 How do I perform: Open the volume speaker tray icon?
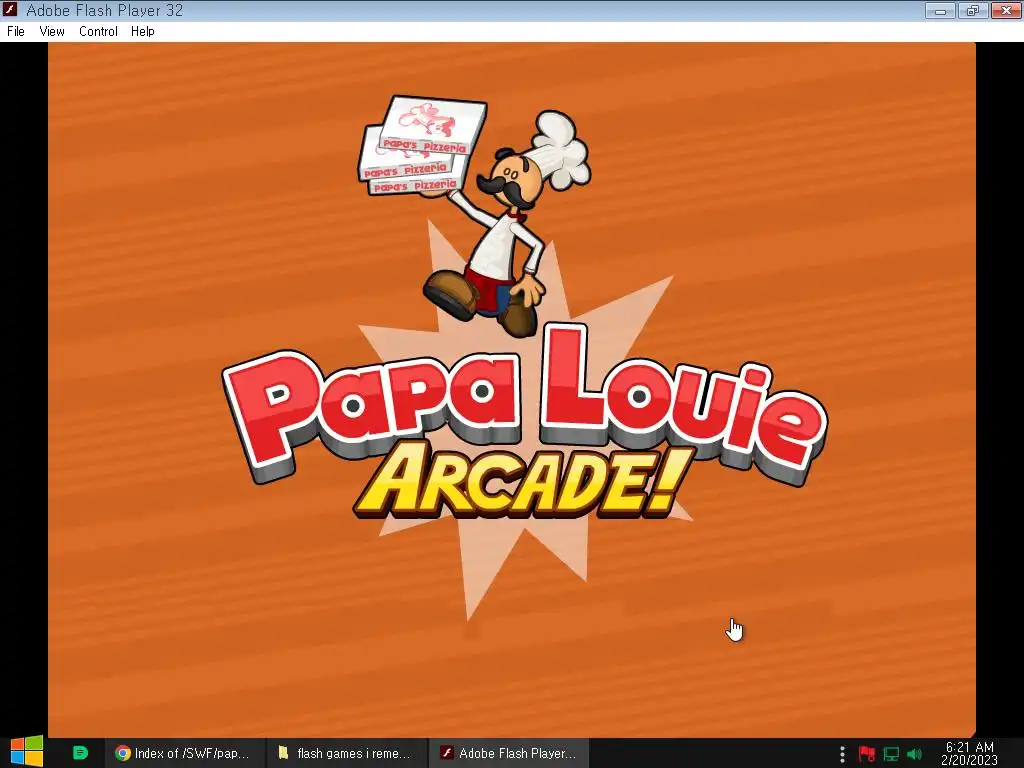pyautogui.click(x=914, y=754)
